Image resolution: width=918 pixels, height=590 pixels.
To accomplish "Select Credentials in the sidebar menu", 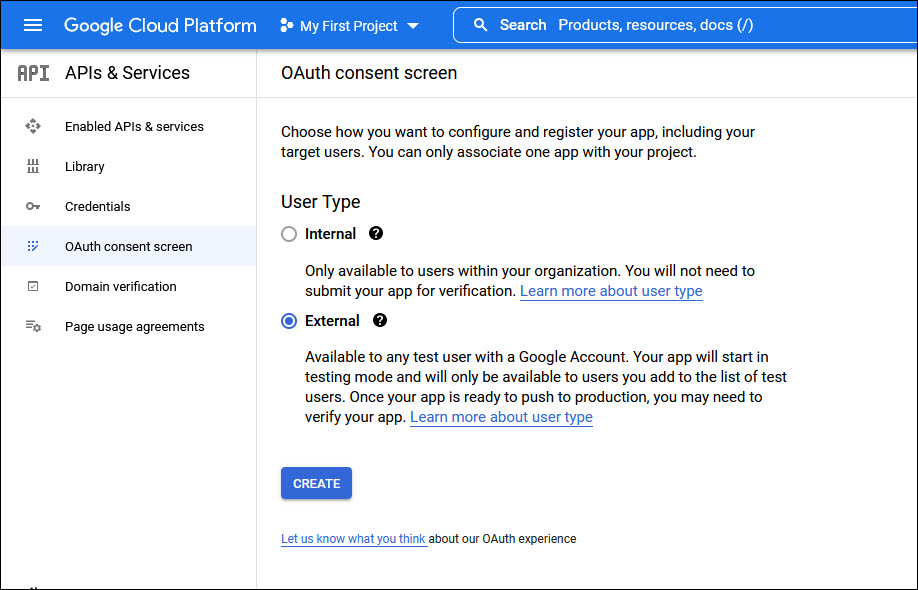I will coord(97,206).
